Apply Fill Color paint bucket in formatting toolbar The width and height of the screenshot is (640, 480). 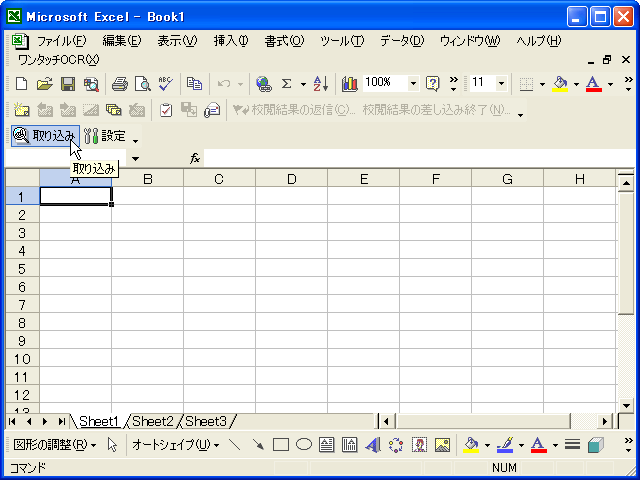[x=560, y=84]
